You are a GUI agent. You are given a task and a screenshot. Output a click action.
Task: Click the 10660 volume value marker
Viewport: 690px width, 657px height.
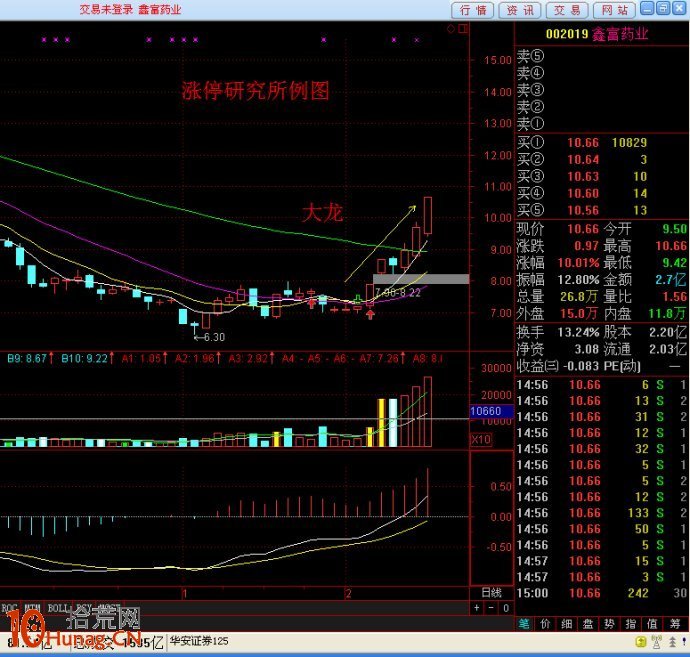[x=491, y=411]
